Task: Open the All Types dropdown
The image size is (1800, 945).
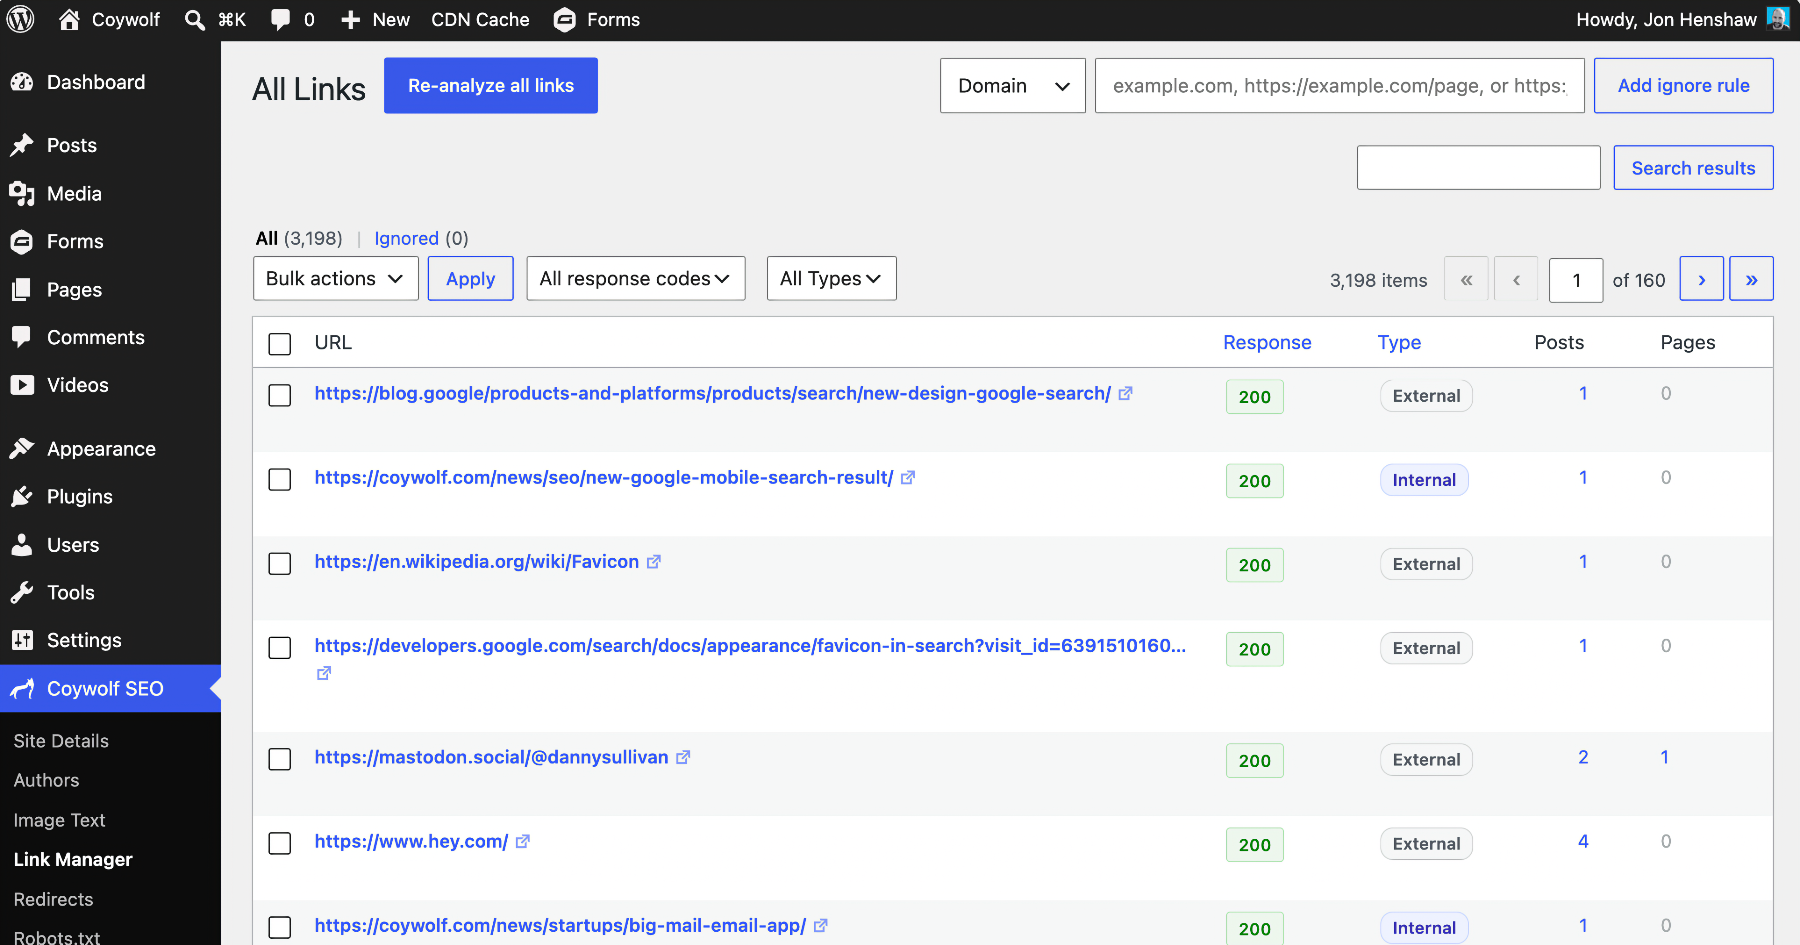Action: pyautogui.click(x=832, y=278)
